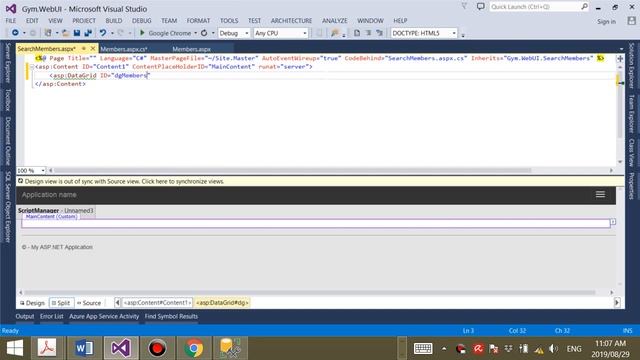Open the Server Explorer side panel
The height and width of the screenshot is (360, 640).
pos(7,63)
